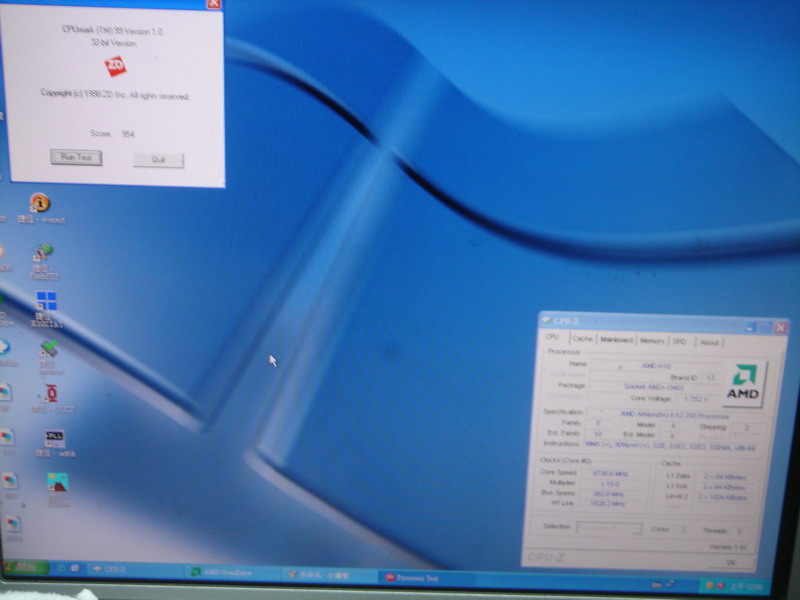Image resolution: width=800 pixels, height=600 pixels.
Task: Open the everest shortcut icon on desktop
Action: tap(39, 203)
